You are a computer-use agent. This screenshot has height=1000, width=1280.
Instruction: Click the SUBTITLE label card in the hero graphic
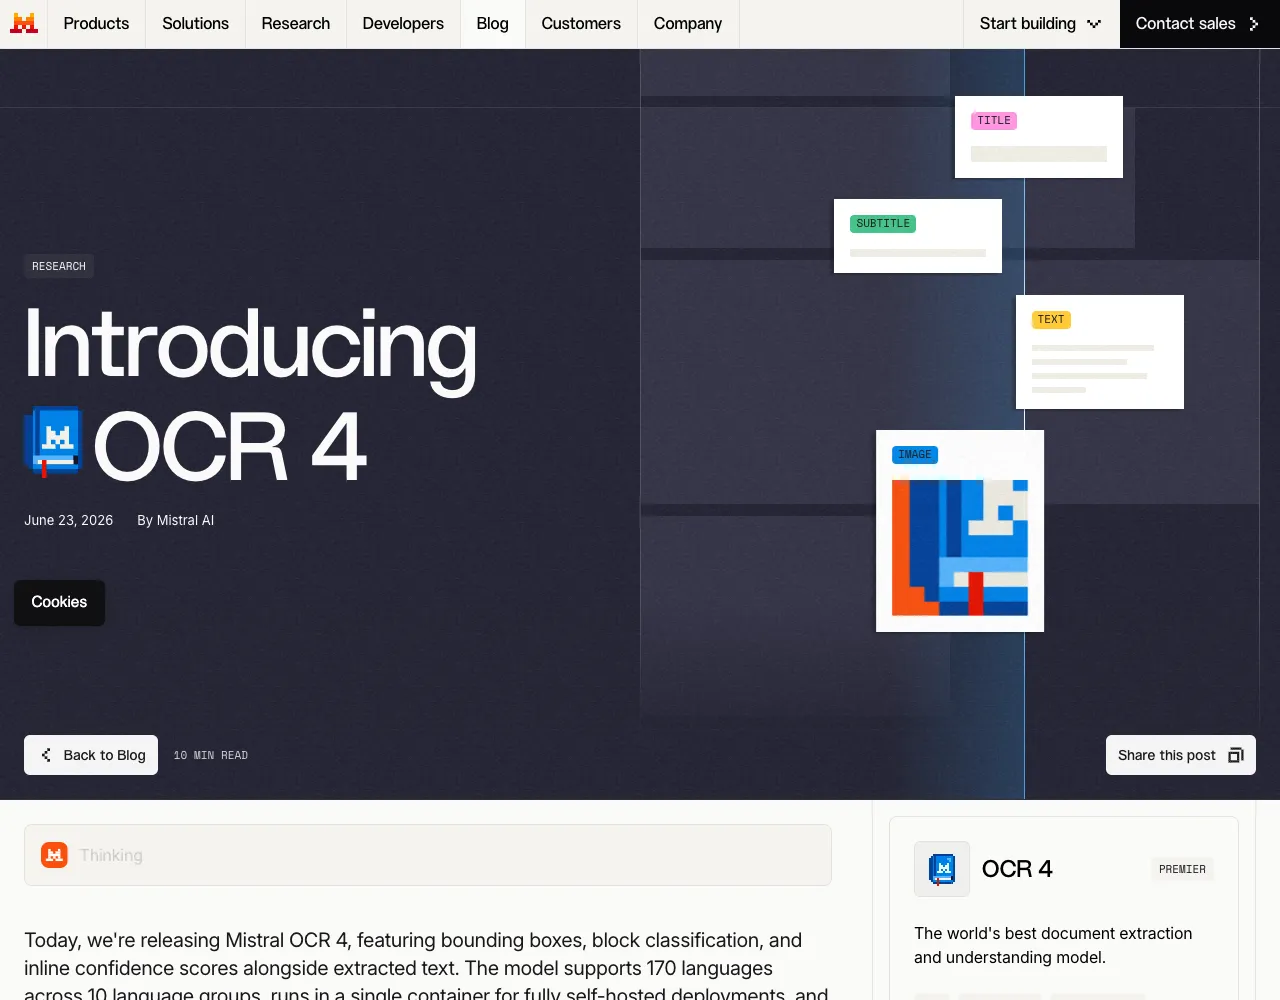tap(918, 236)
